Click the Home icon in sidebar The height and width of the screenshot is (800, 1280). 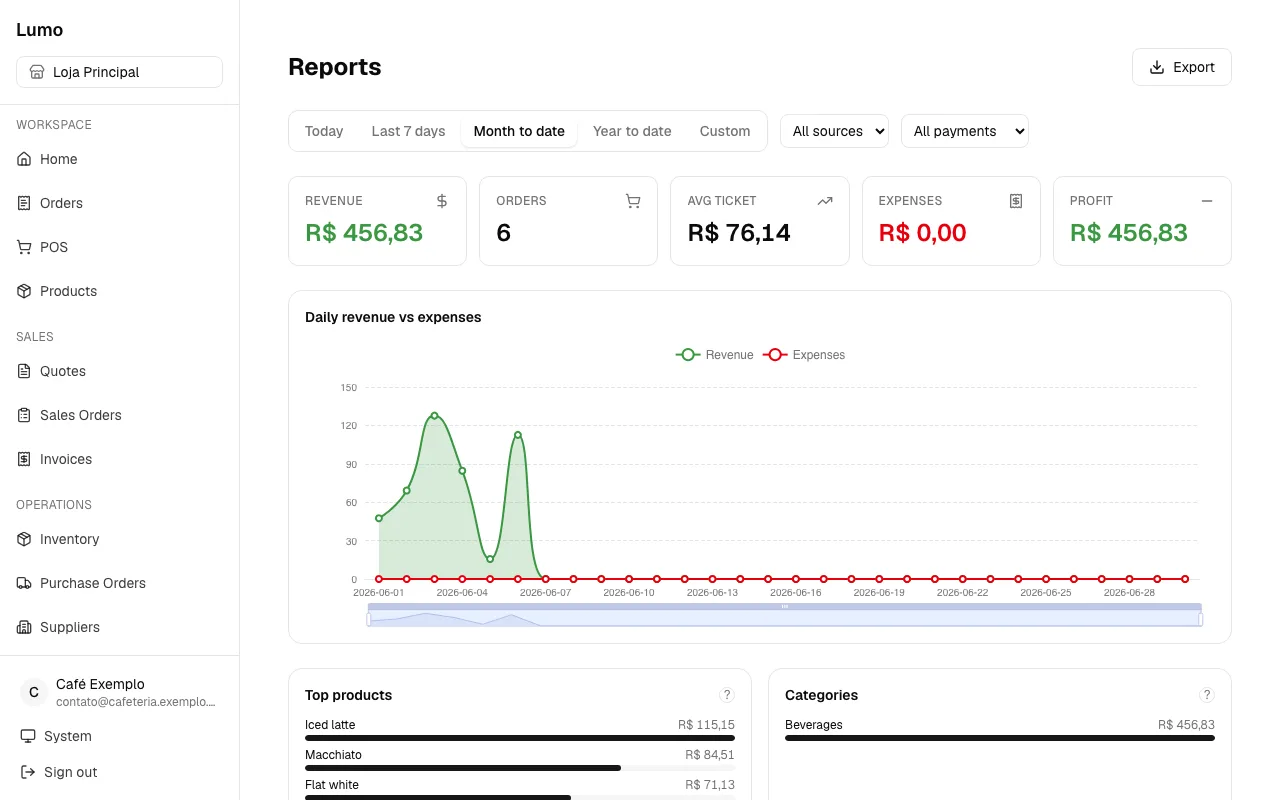pos(24,159)
